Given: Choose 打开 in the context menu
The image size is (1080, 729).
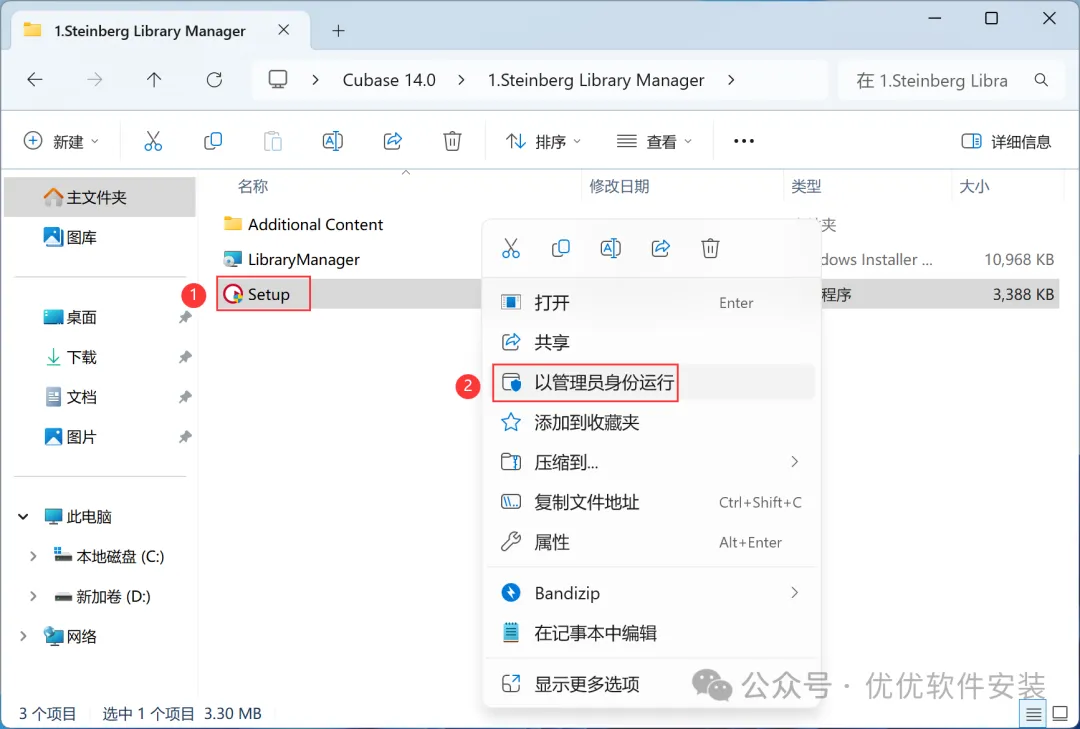Looking at the screenshot, I should 652,302.
